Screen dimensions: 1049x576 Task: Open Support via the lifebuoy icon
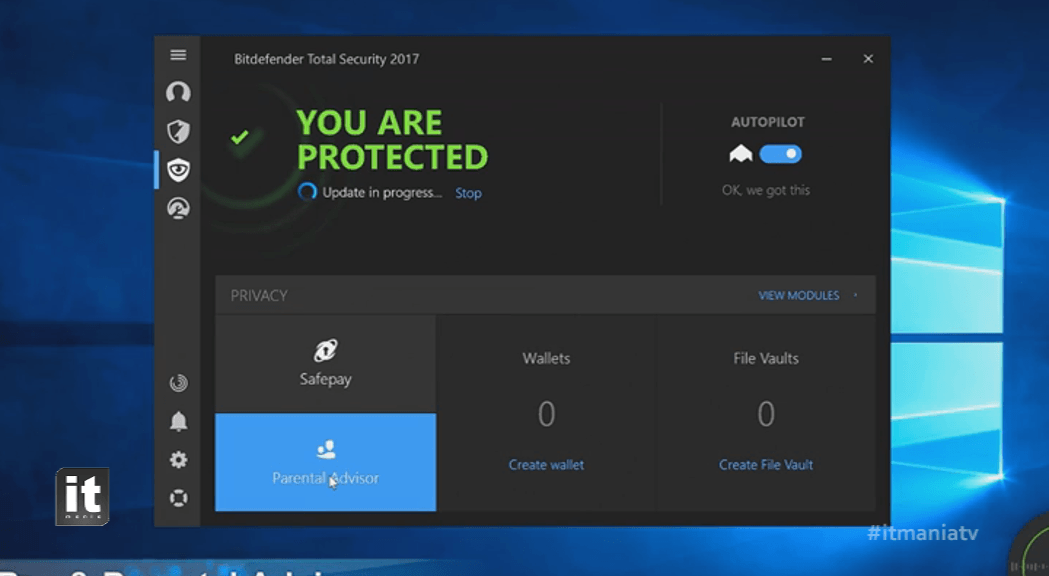pos(178,498)
